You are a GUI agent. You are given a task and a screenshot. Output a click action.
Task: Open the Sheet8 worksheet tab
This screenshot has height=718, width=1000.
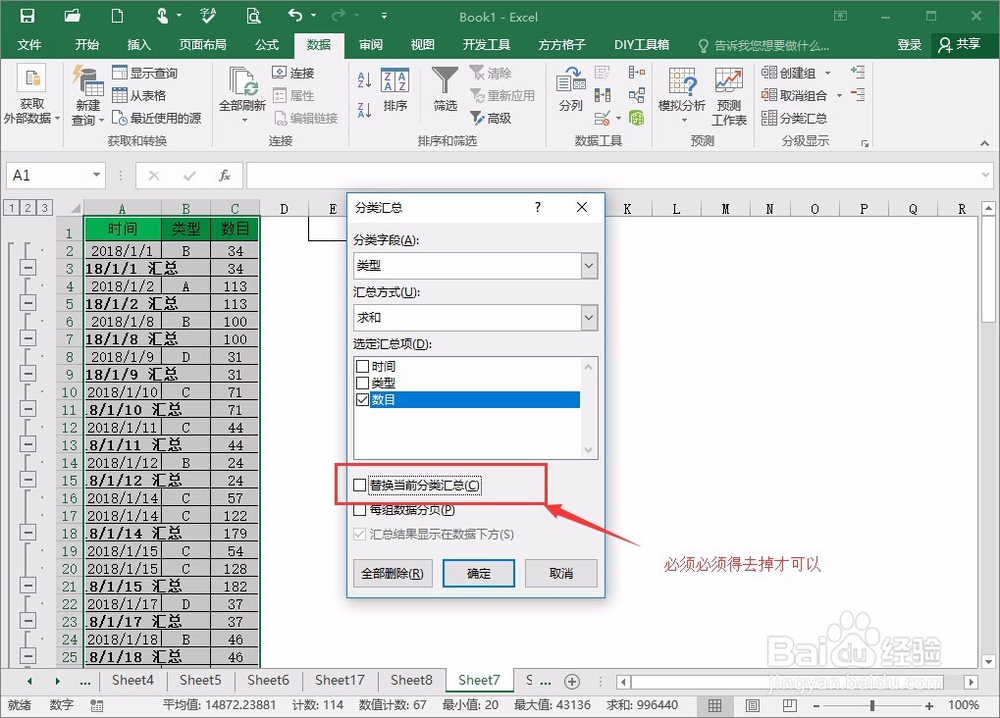411,680
